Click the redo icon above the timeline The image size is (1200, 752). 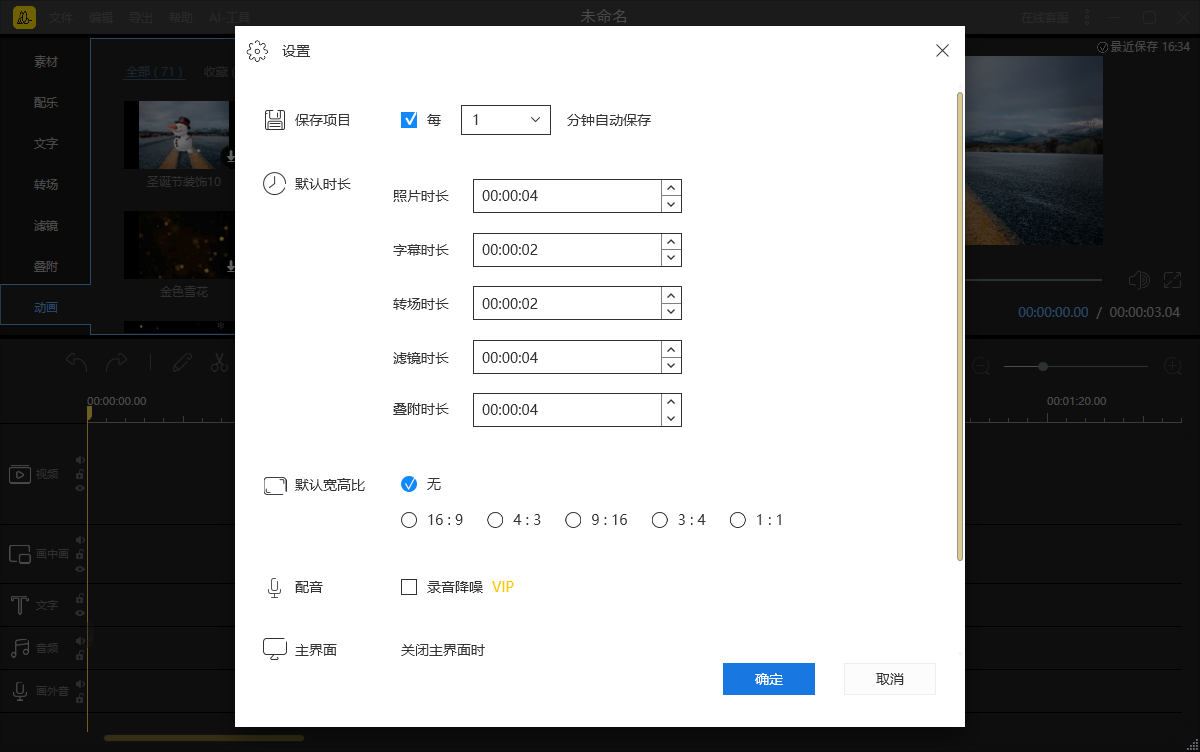[x=117, y=363]
